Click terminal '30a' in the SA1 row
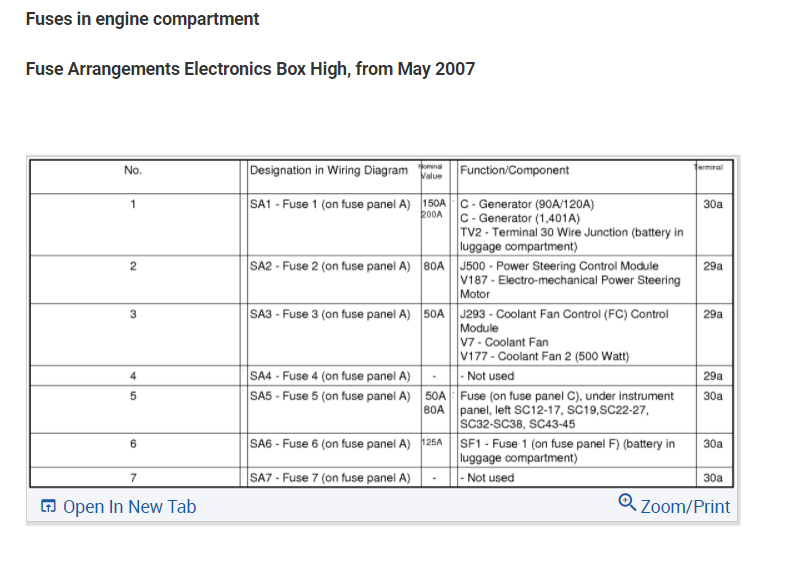 coord(713,204)
